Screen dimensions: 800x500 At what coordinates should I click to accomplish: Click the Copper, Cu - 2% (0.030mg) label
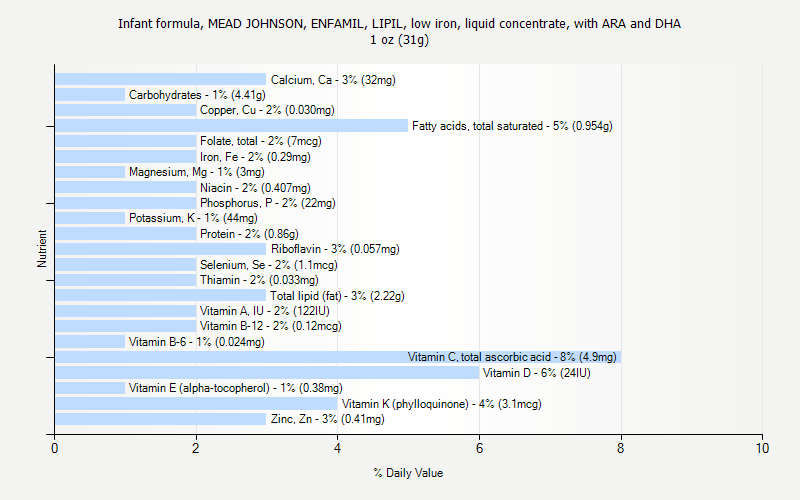(267, 110)
